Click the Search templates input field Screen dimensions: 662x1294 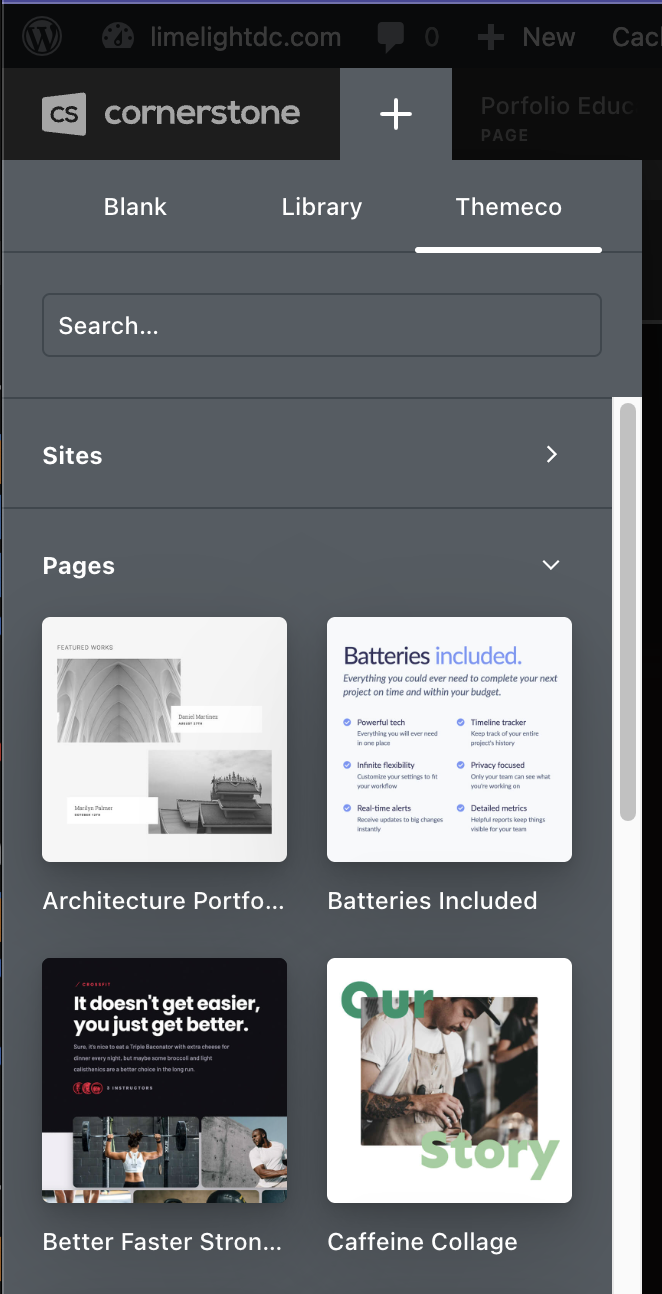pos(321,325)
